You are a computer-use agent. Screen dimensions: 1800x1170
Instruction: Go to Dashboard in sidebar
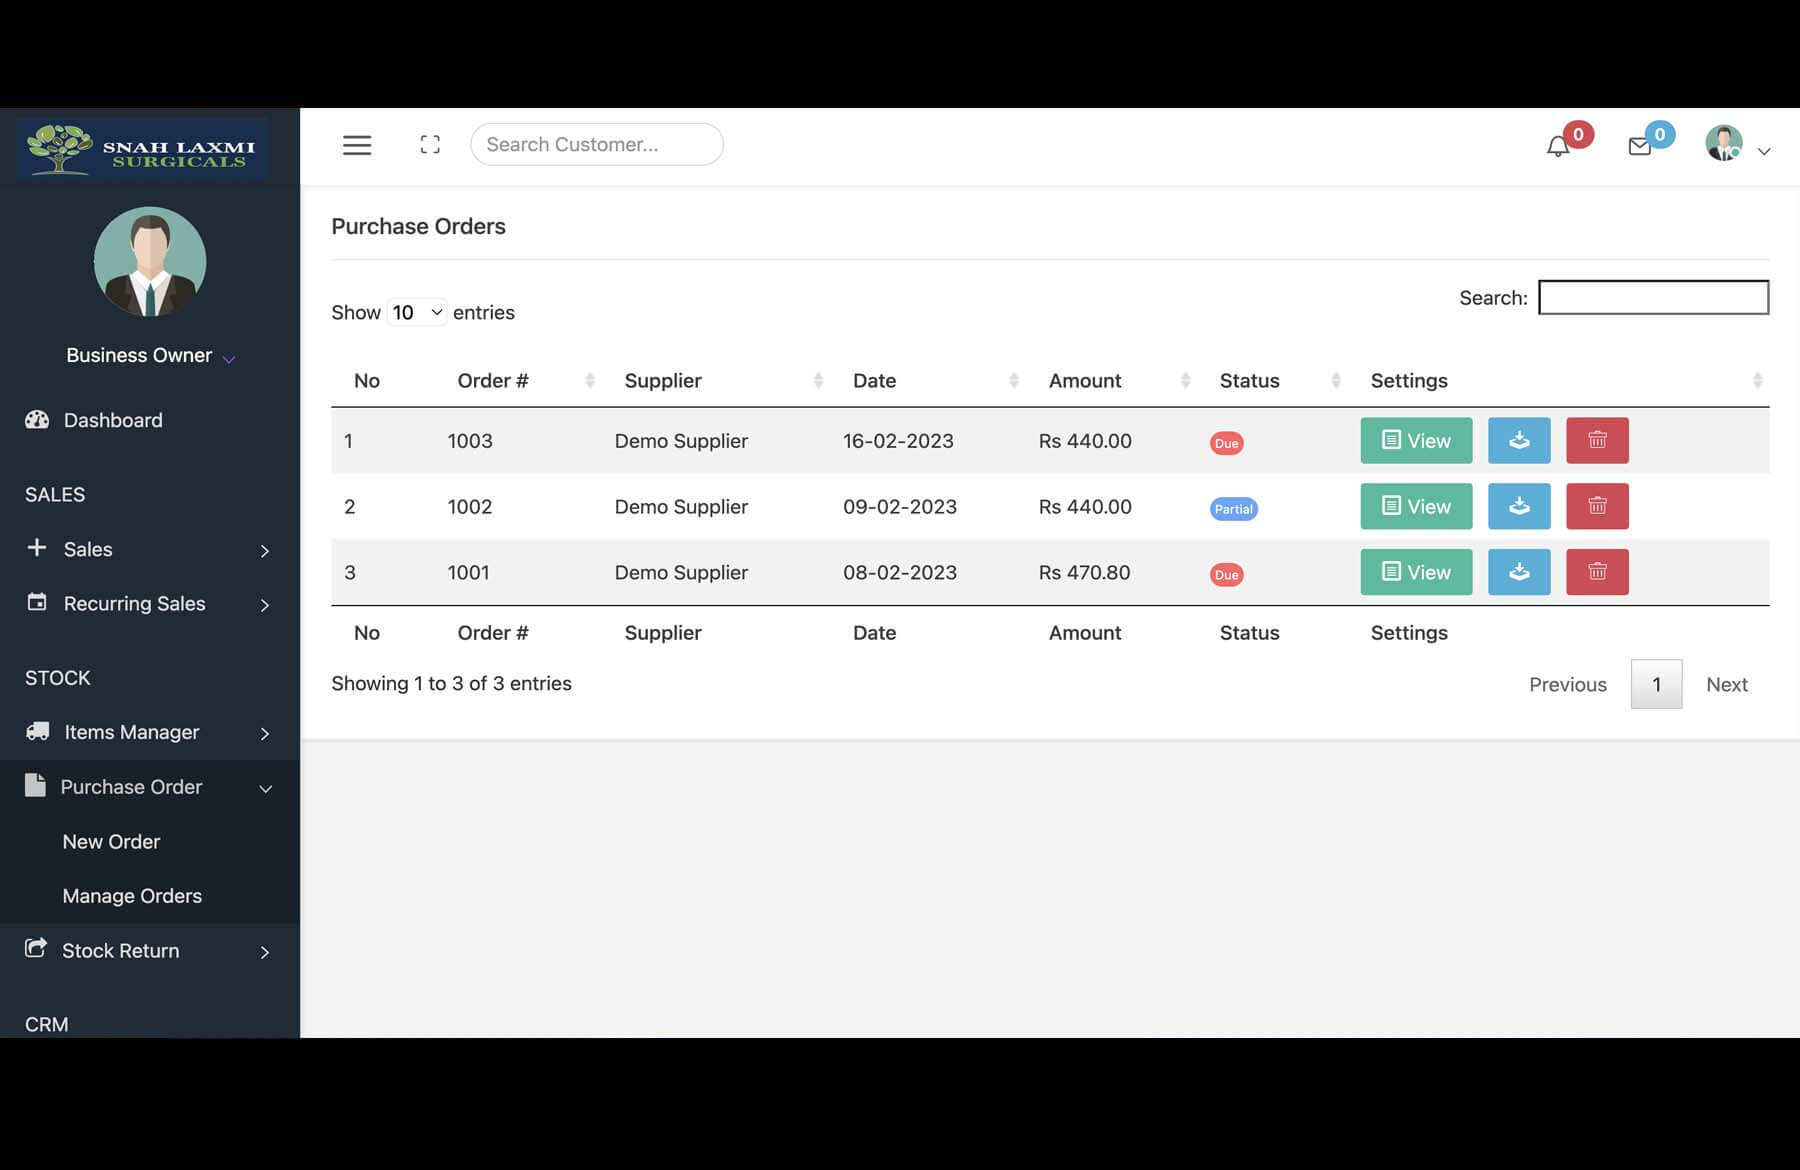[112, 421]
